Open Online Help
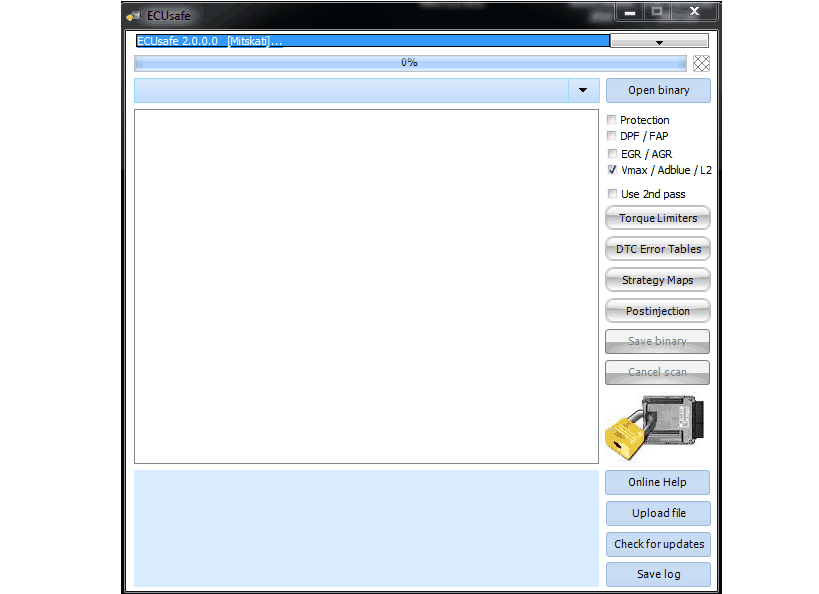The height and width of the screenshot is (594, 819). (x=657, y=482)
